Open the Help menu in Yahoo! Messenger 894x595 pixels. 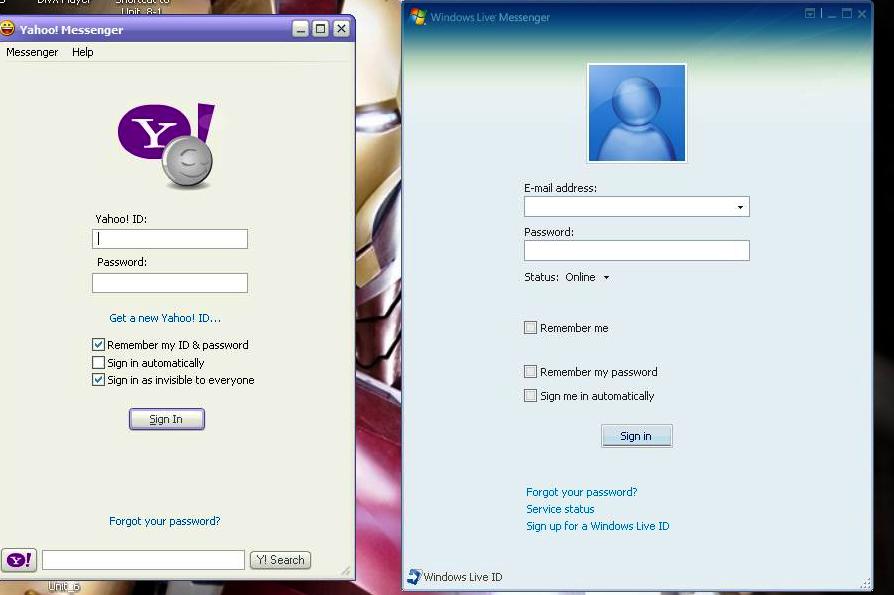tap(83, 52)
